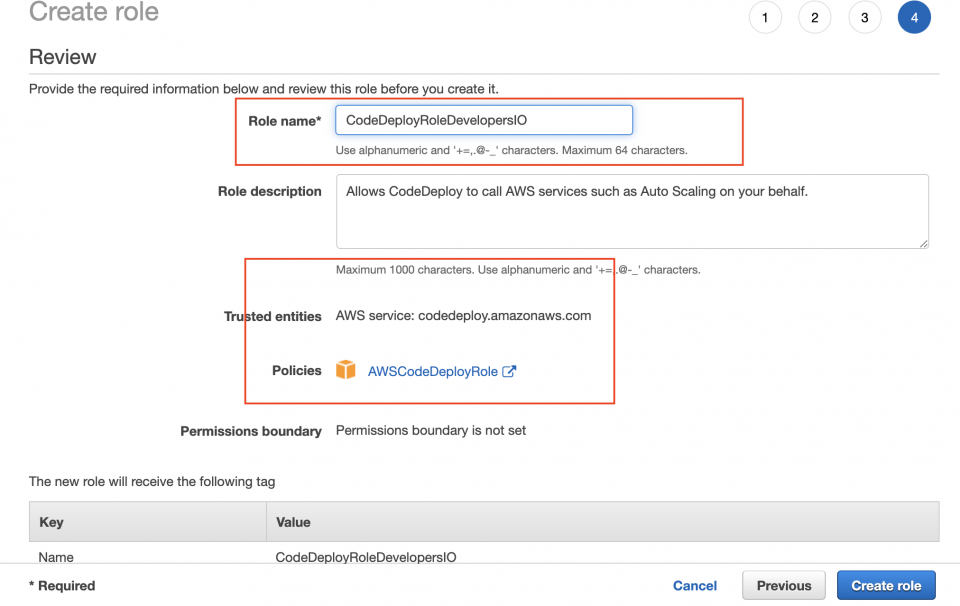The width and height of the screenshot is (960, 606).
Task: Cancel role creation via the Cancel link
Action: pos(694,585)
